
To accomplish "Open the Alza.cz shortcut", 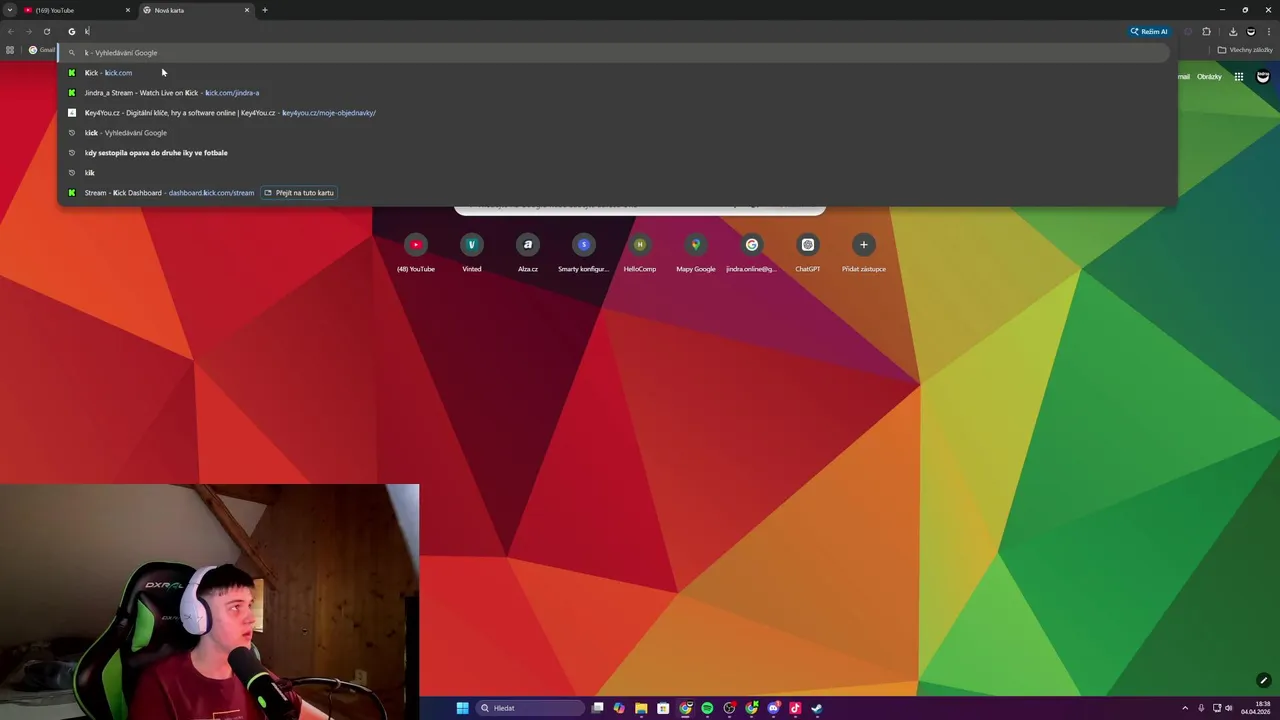I will [x=528, y=252].
